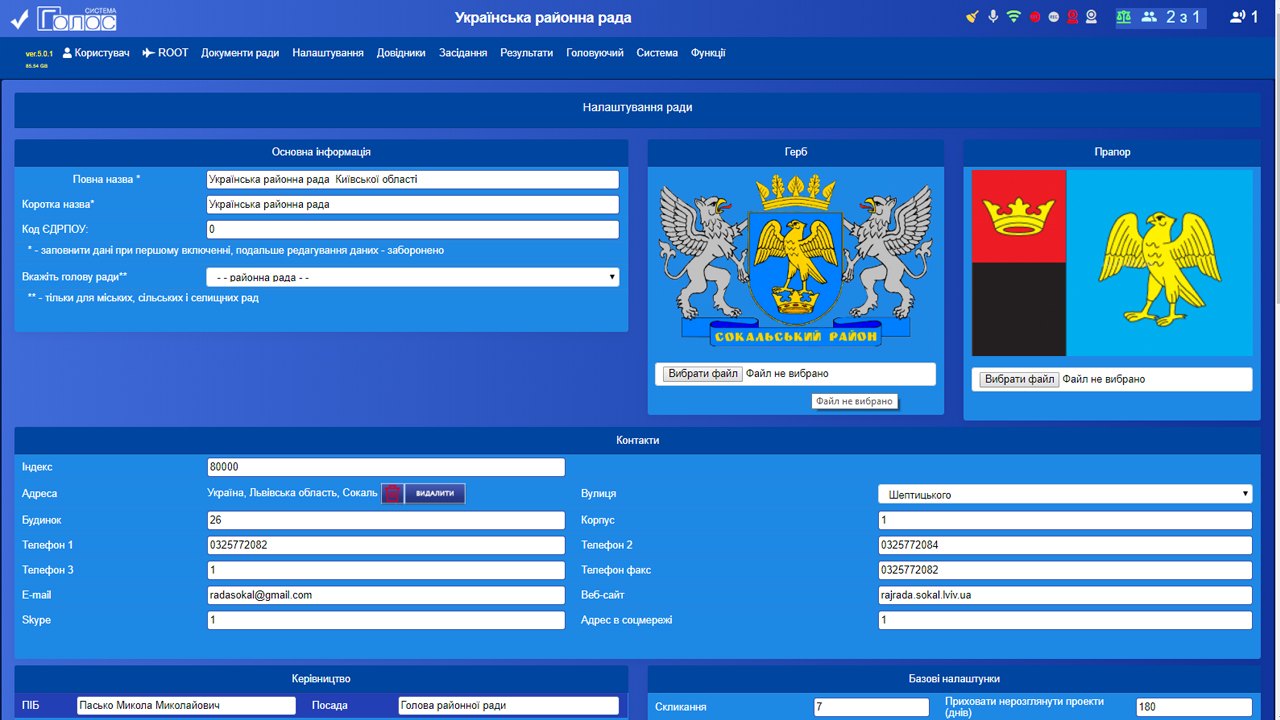Click the green scales icon
Viewport: 1280px width, 720px height.
pos(1125,17)
